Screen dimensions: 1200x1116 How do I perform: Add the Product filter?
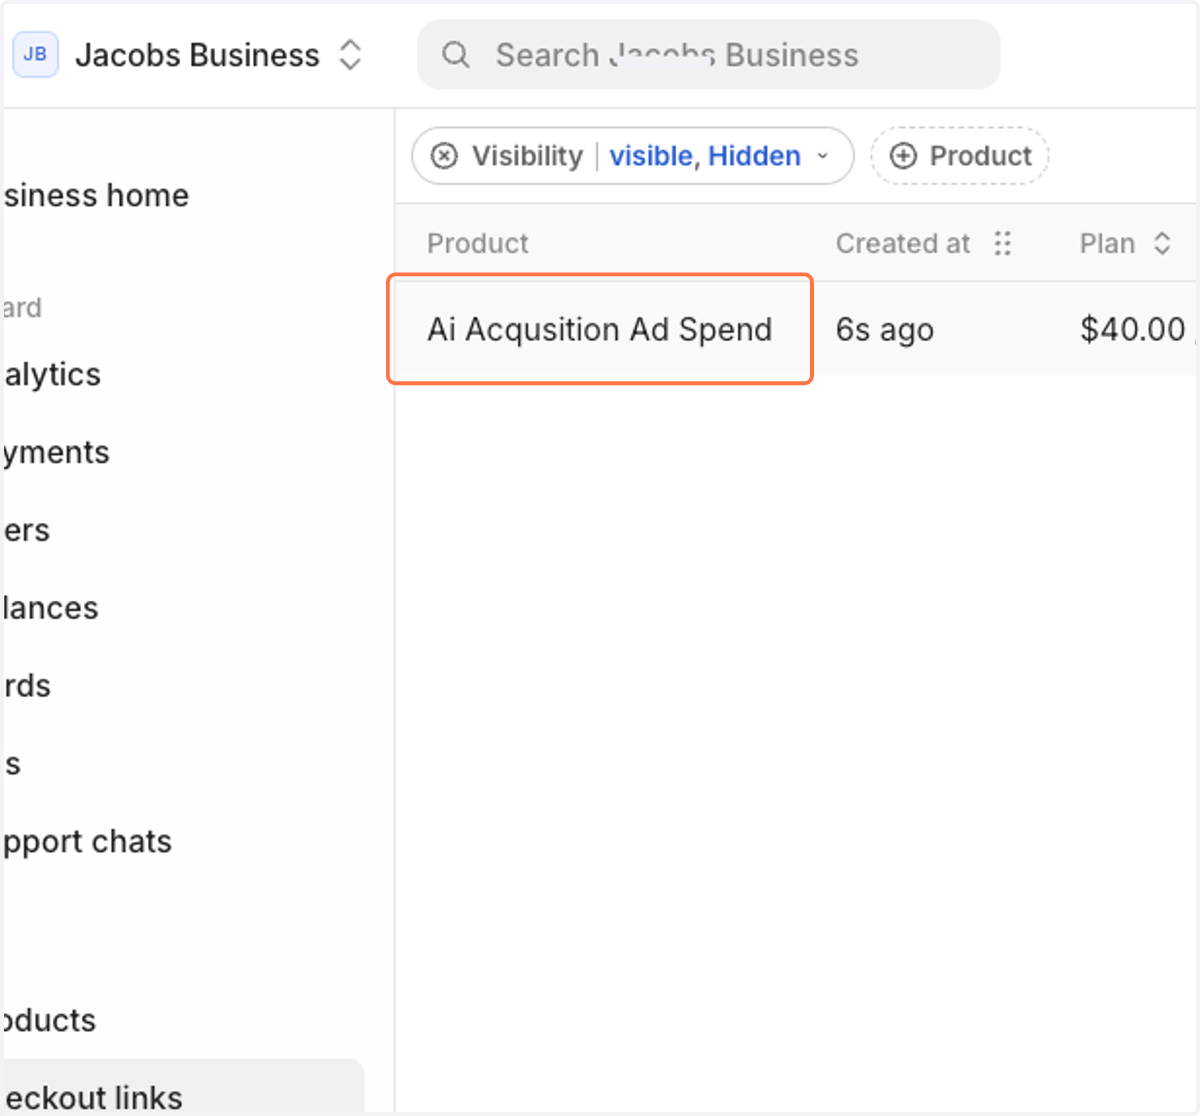point(959,156)
